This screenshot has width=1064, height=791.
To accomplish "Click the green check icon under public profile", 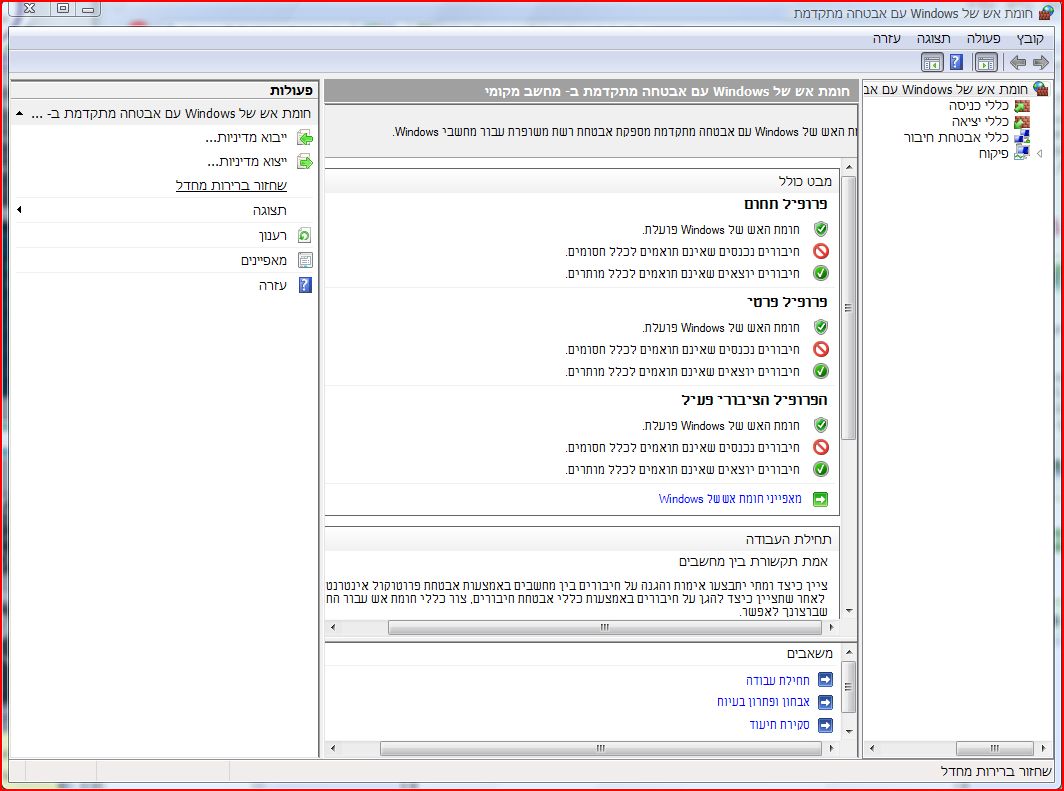I will coord(820,469).
